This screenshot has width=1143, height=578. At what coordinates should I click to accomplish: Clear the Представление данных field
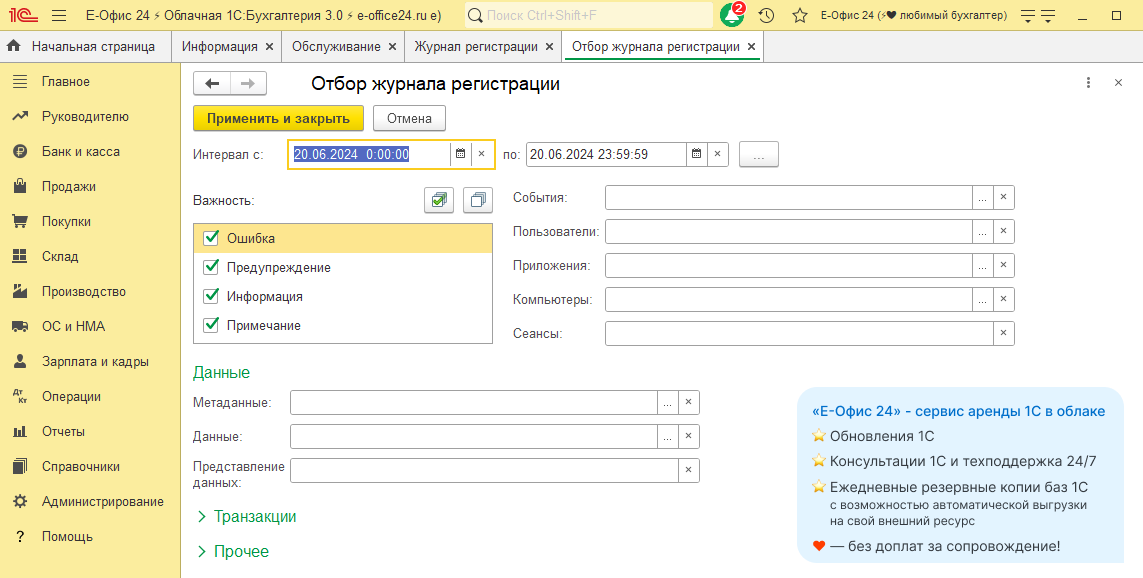tap(689, 470)
